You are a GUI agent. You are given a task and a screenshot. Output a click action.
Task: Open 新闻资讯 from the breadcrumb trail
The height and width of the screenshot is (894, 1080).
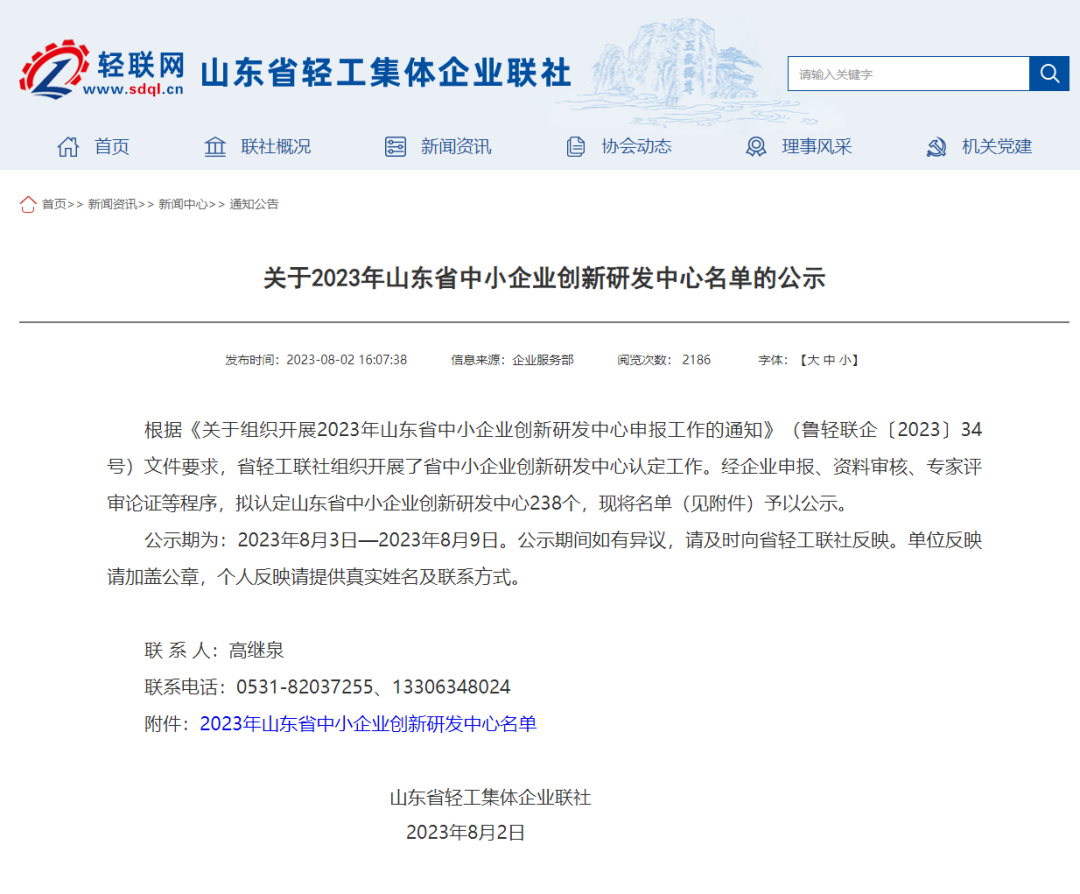coord(112,204)
